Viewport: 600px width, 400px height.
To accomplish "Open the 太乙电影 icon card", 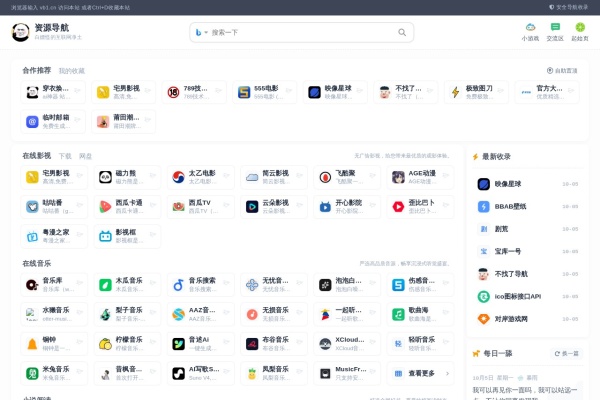I will [201, 177].
